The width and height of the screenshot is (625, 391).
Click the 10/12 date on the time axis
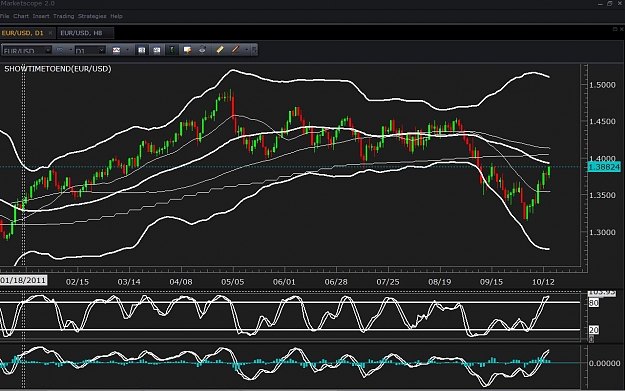(543, 282)
